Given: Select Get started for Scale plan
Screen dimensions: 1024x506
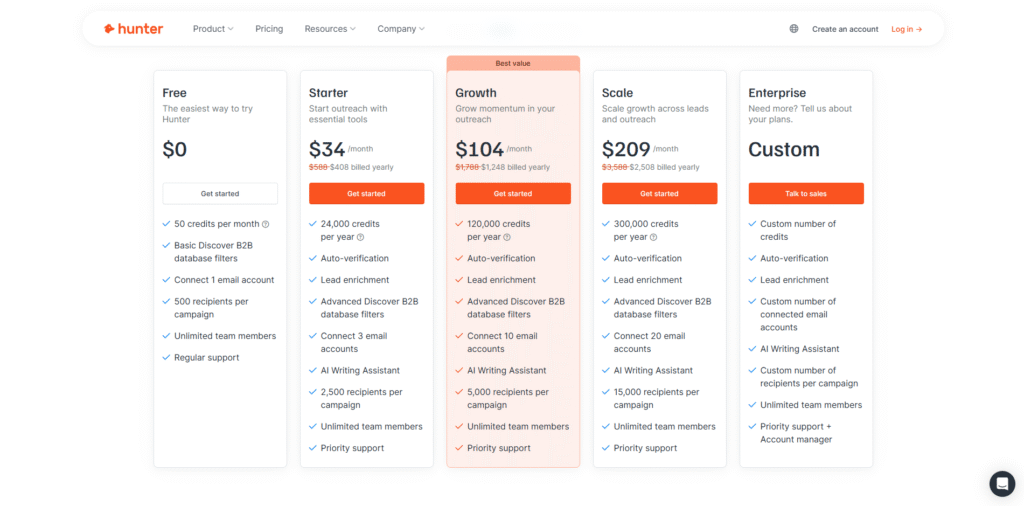Looking at the screenshot, I should (659, 193).
